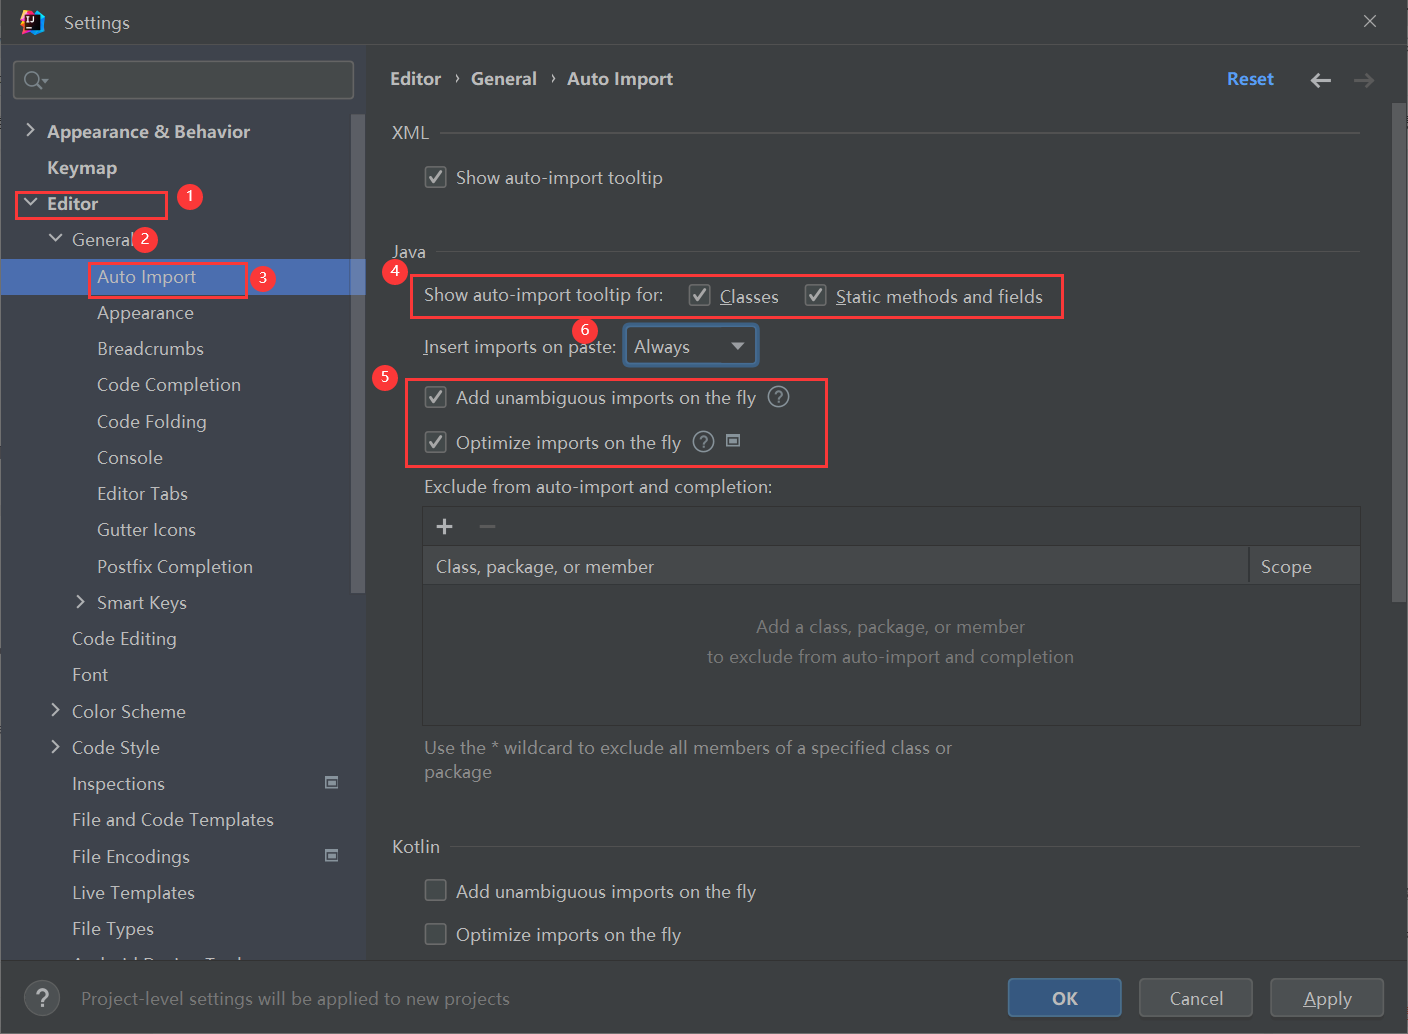The width and height of the screenshot is (1408, 1034).
Task: Open Editor Tabs settings
Action: [x=142, y=494]
